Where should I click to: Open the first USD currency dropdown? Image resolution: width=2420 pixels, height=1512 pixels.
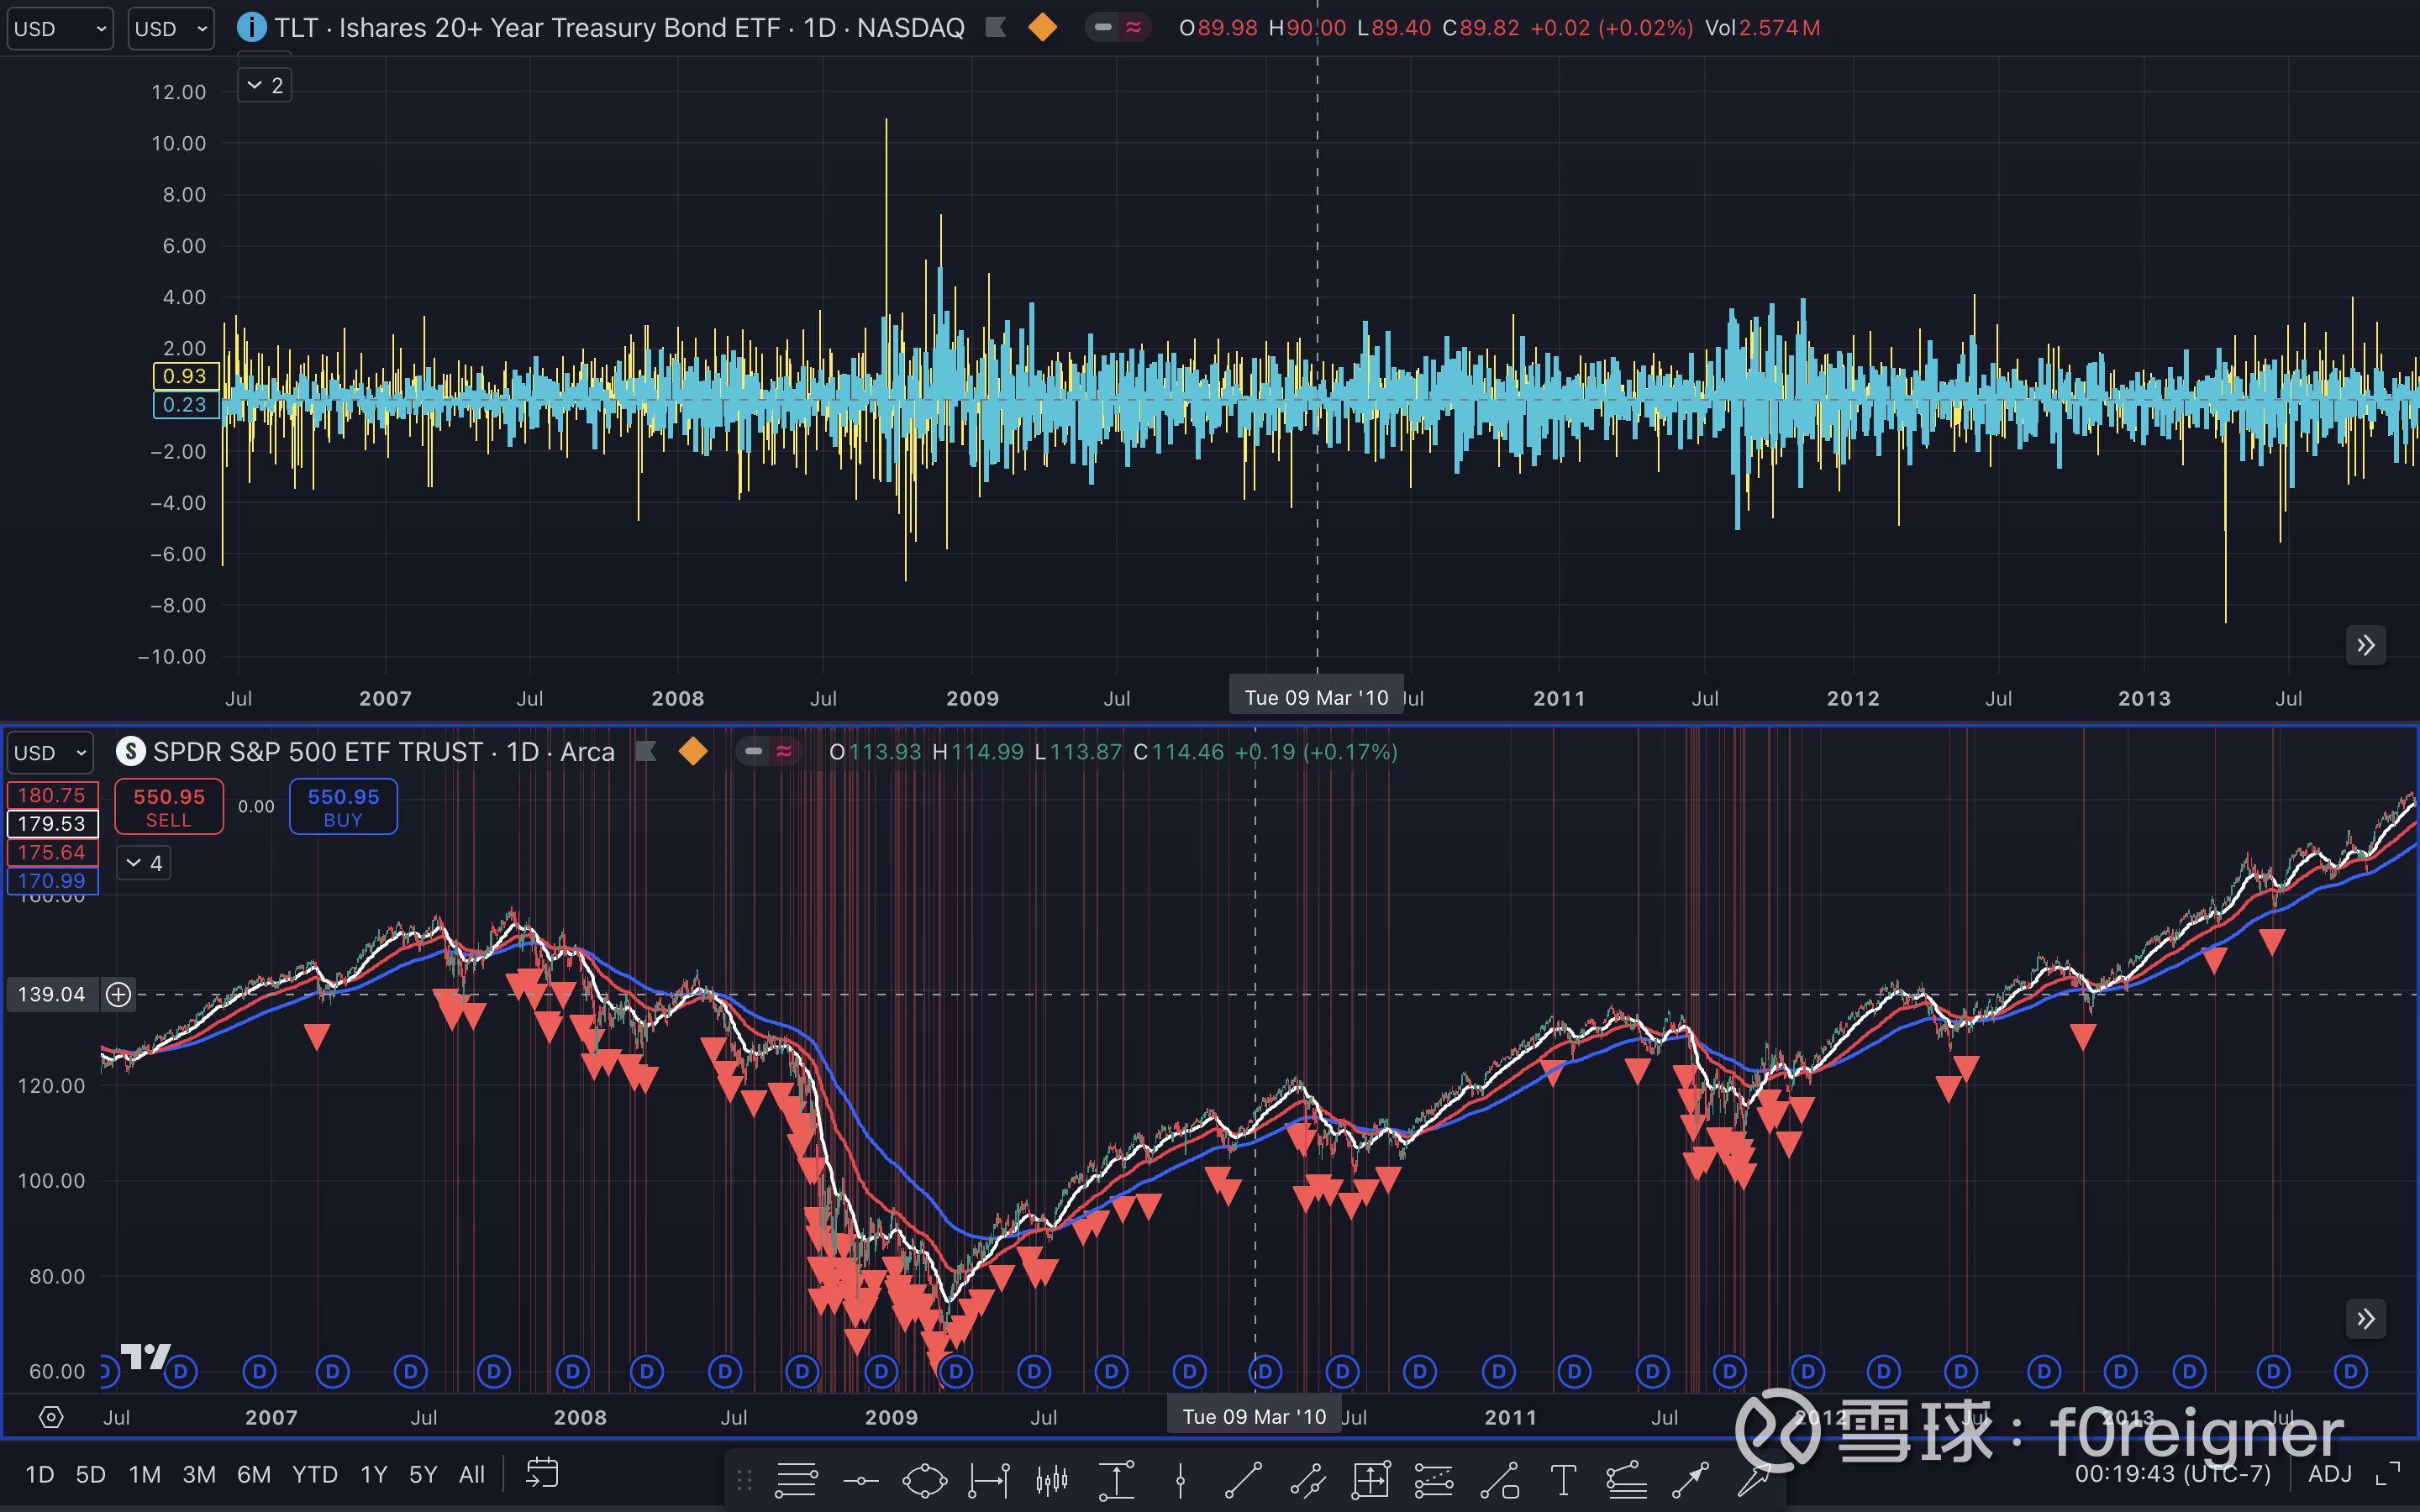click(x=60, y=28)
